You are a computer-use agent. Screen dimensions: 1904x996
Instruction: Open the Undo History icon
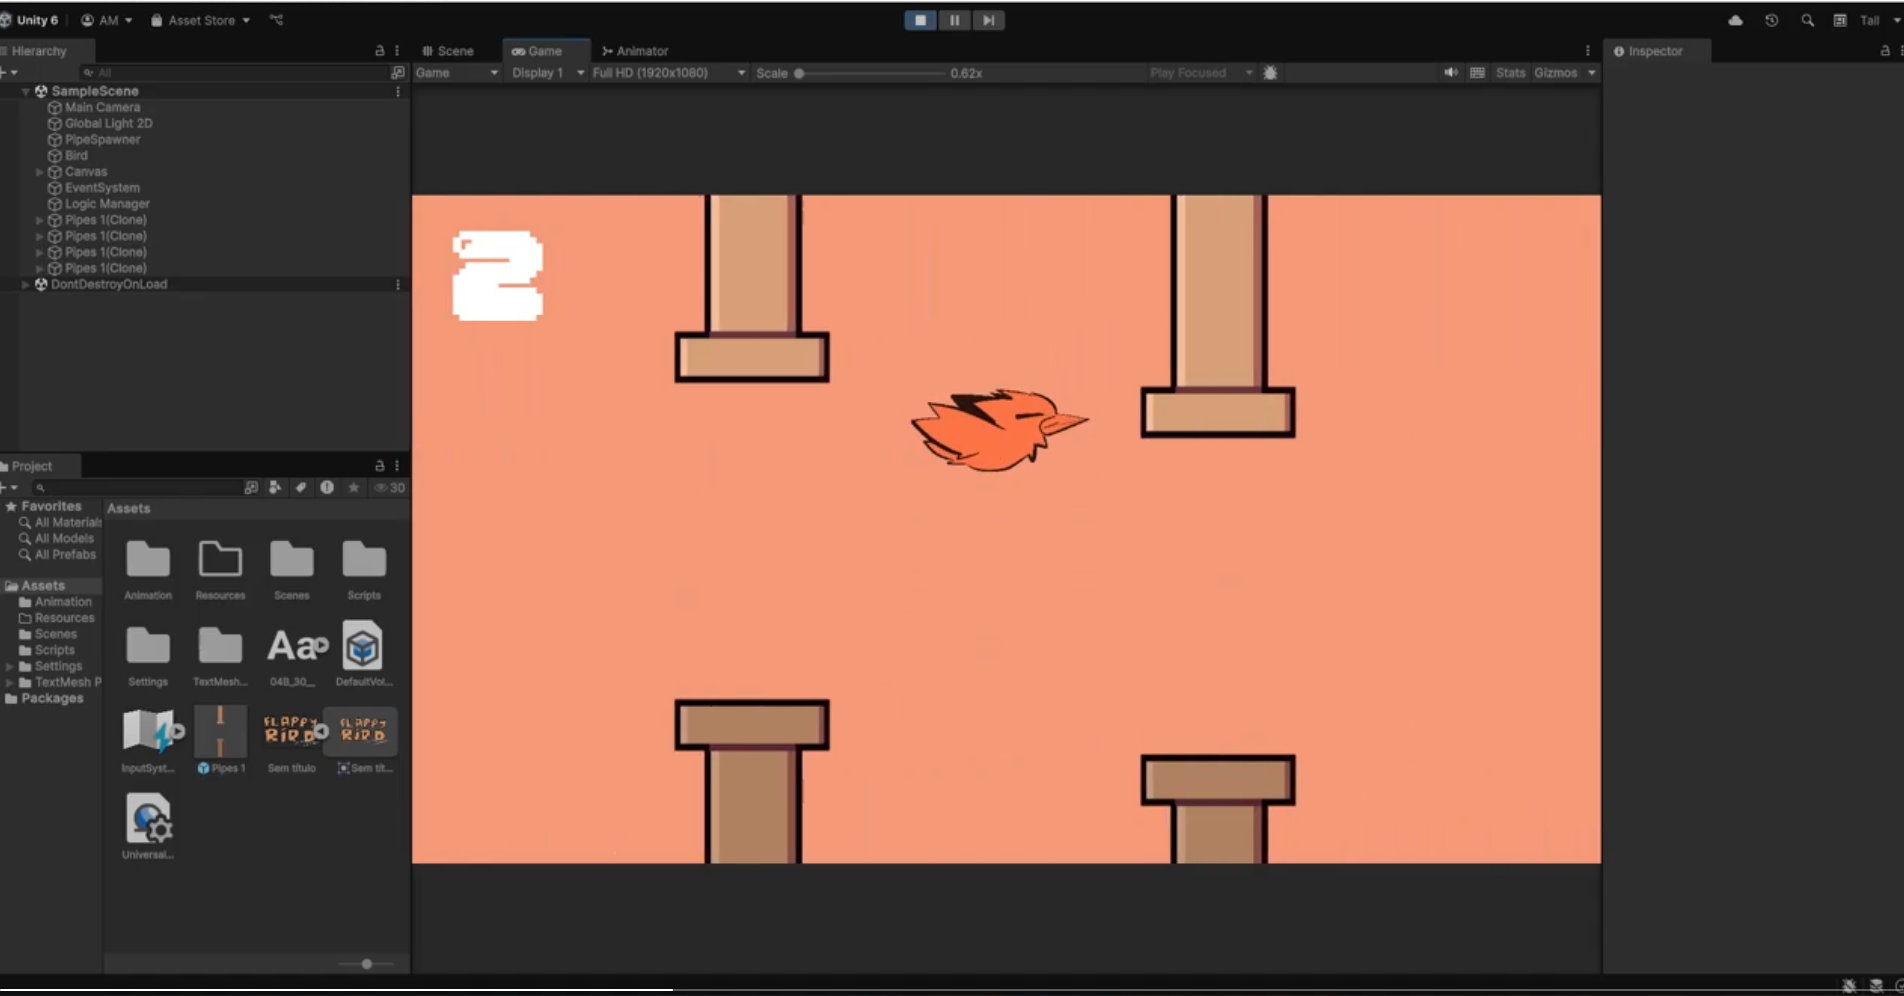[1771, 20]
